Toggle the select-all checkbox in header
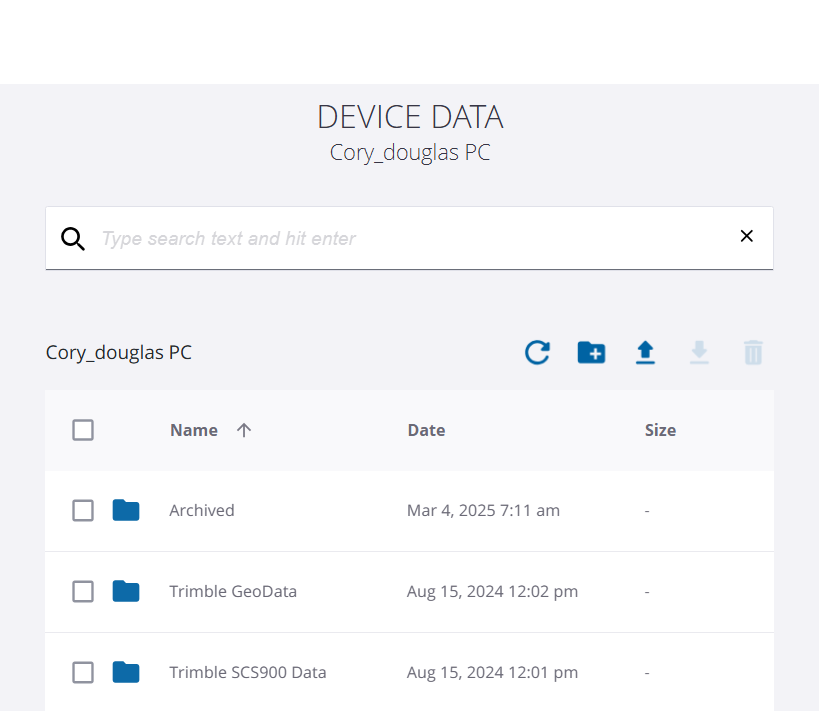Viewport: 819px width, 711px height. (x=83, y=430)
